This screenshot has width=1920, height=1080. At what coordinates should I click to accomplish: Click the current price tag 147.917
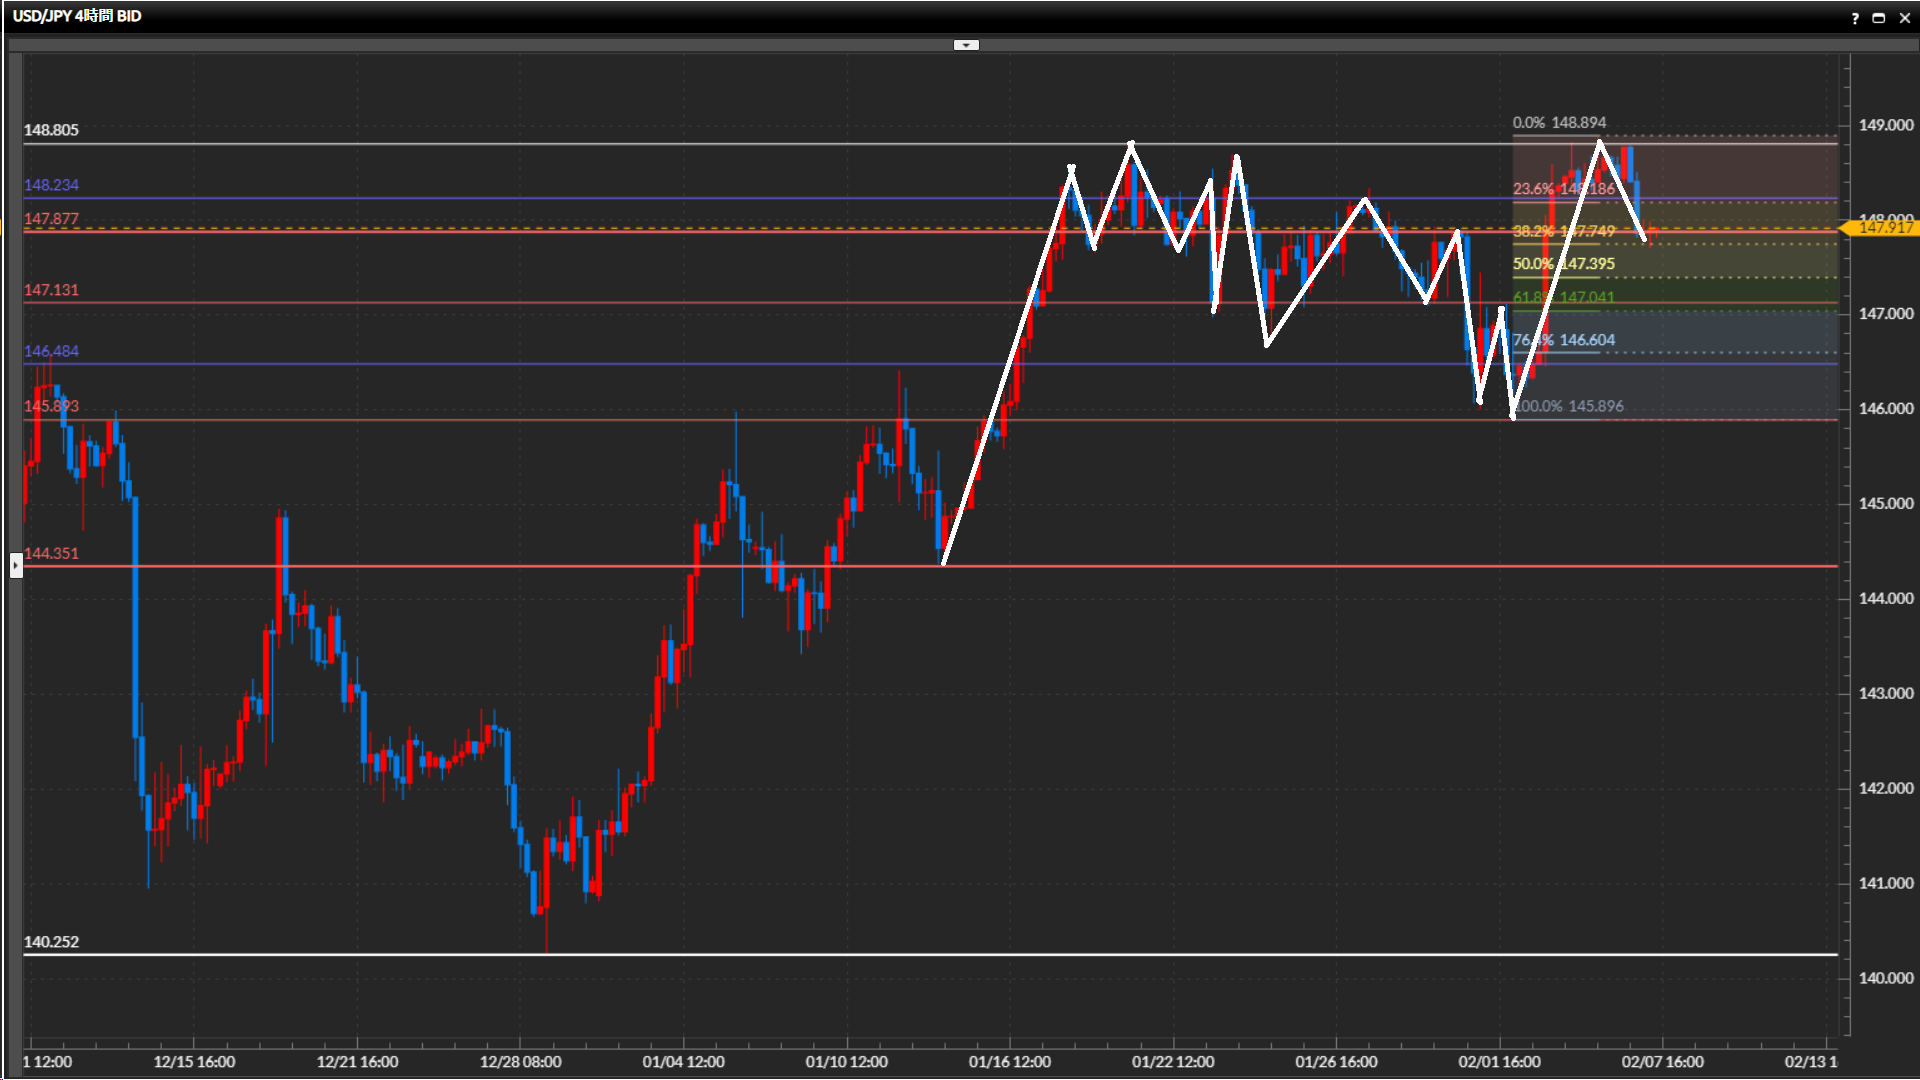point(1884,228)
